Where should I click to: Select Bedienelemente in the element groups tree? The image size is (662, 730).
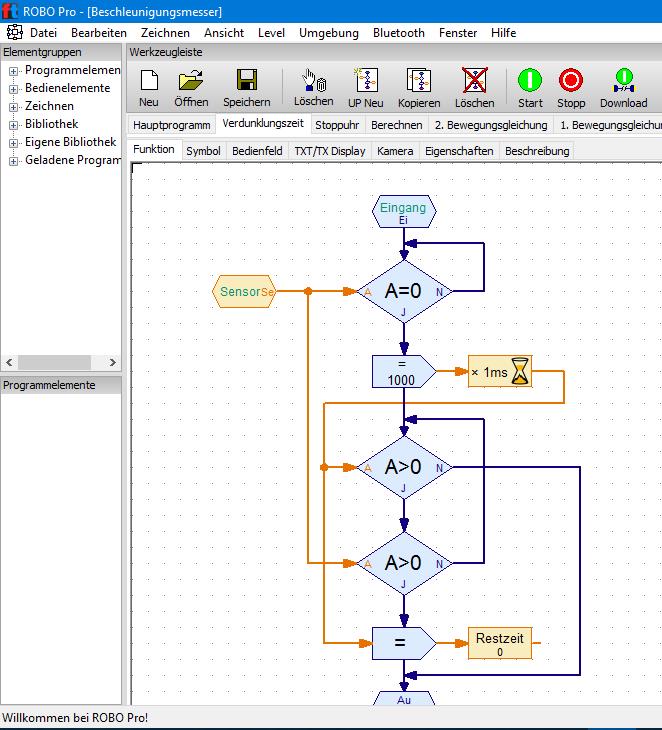click(x=68, y=88)
